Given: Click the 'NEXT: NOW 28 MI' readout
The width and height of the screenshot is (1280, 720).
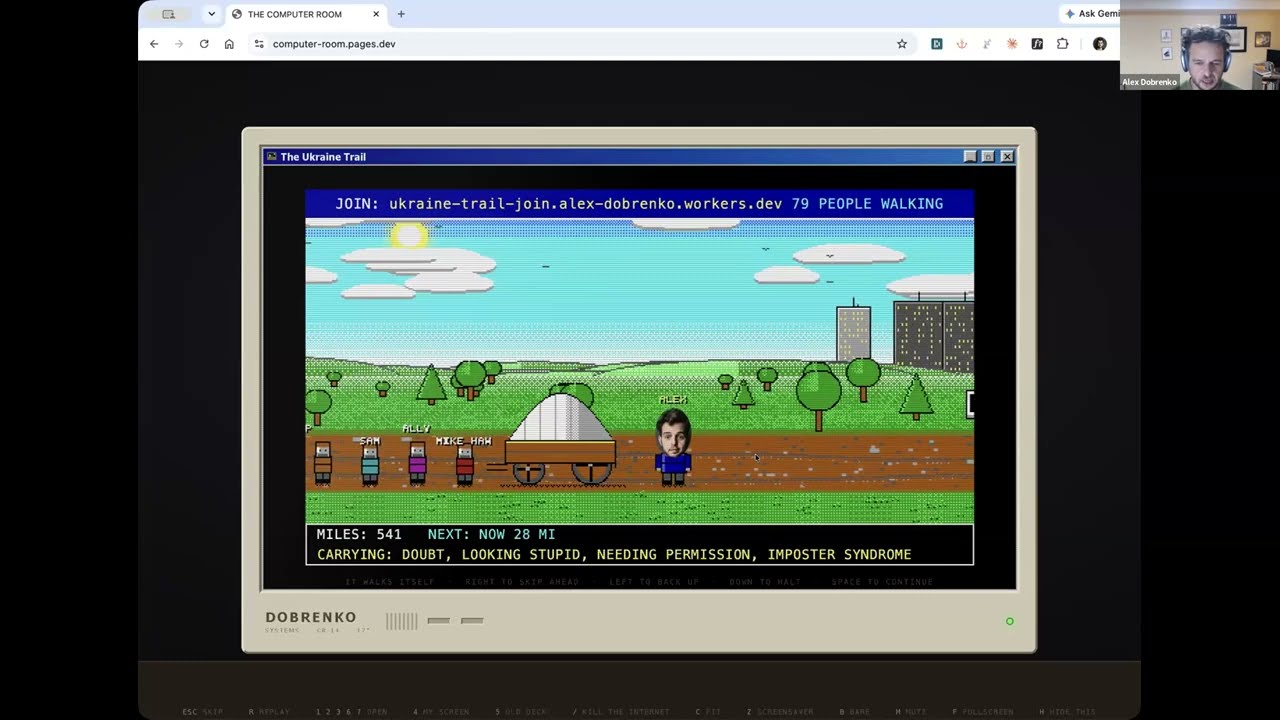Looking at the screenshot, I should (x=491, y=534).
